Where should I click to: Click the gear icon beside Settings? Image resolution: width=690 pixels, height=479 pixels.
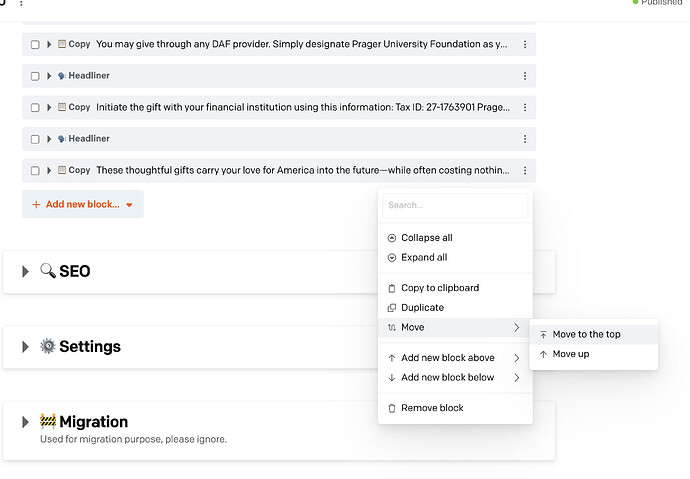point(48,346)
